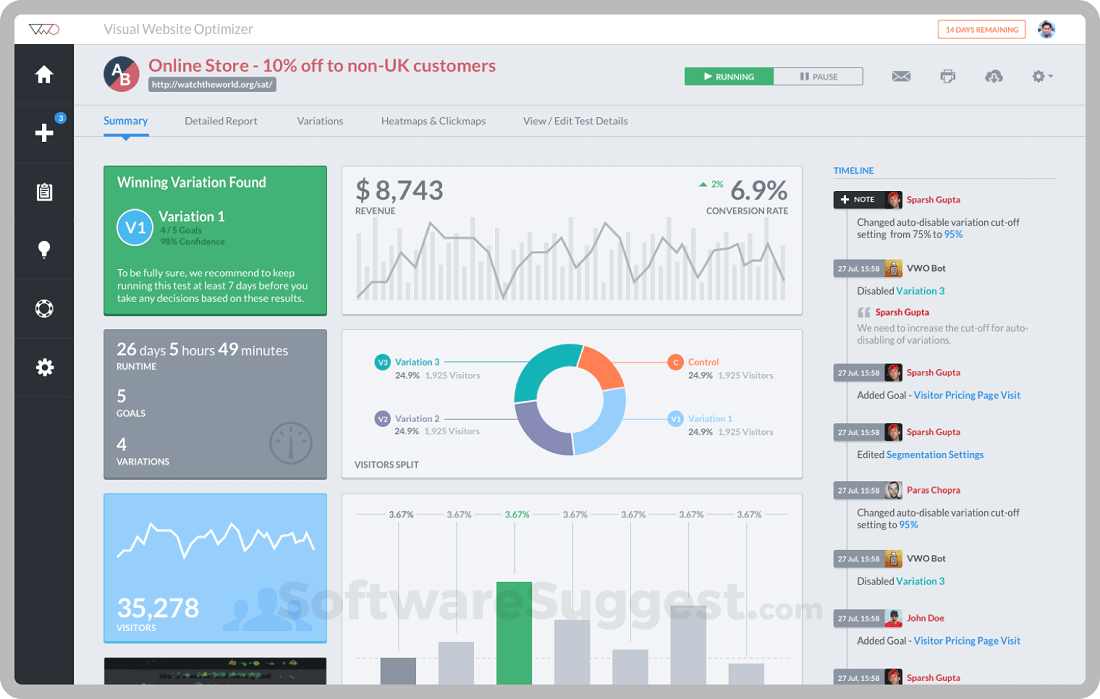Download results via the cloud download icon

(994, 75)
